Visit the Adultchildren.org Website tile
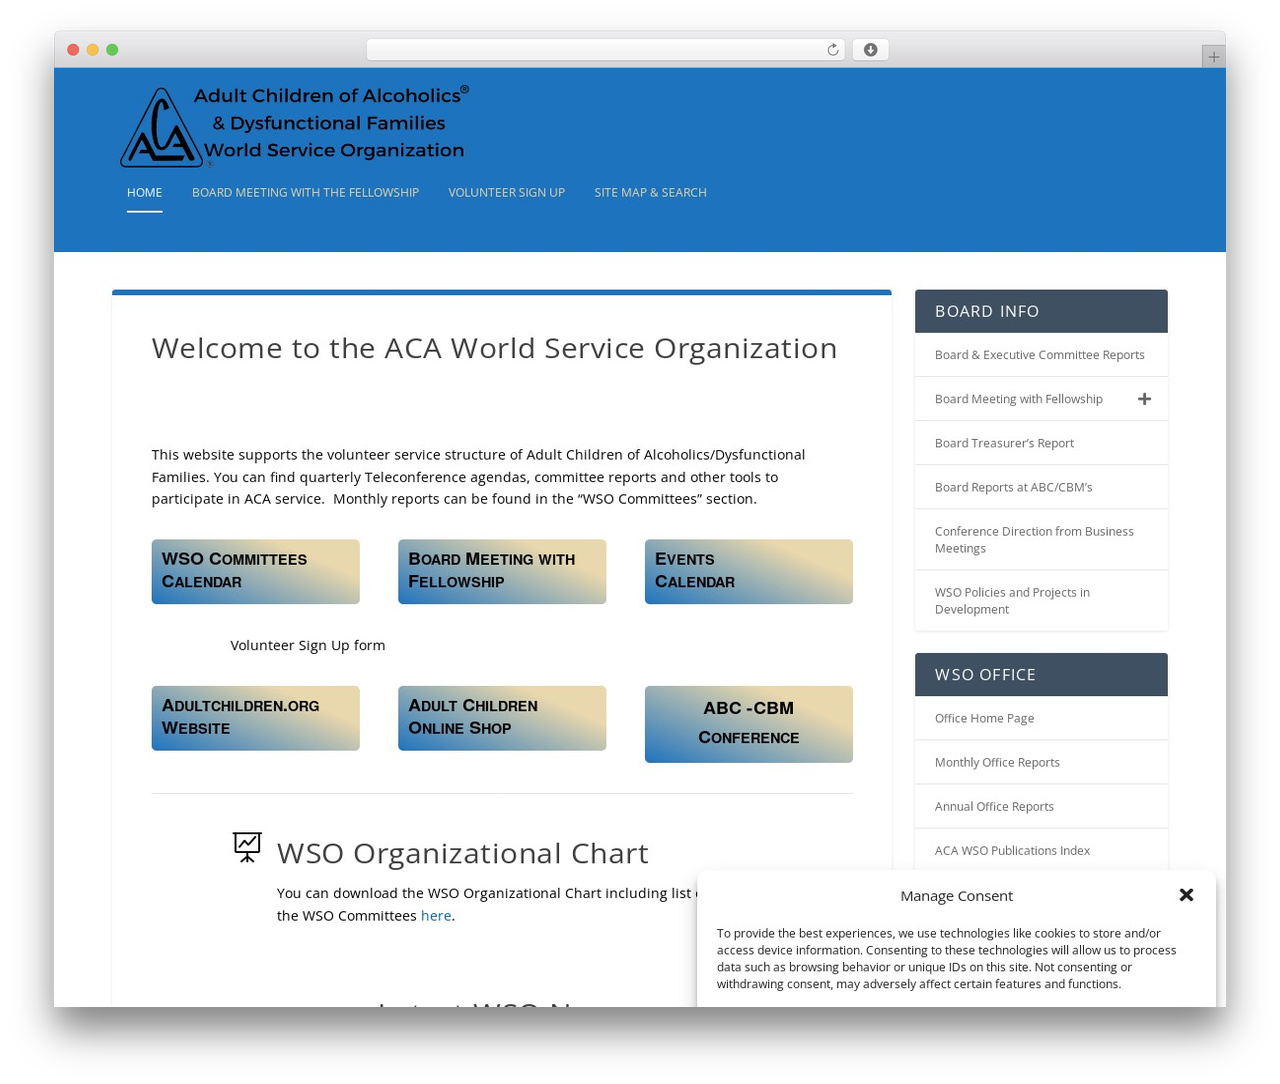The image size is (1280, 1084). (x=255, y=718)
